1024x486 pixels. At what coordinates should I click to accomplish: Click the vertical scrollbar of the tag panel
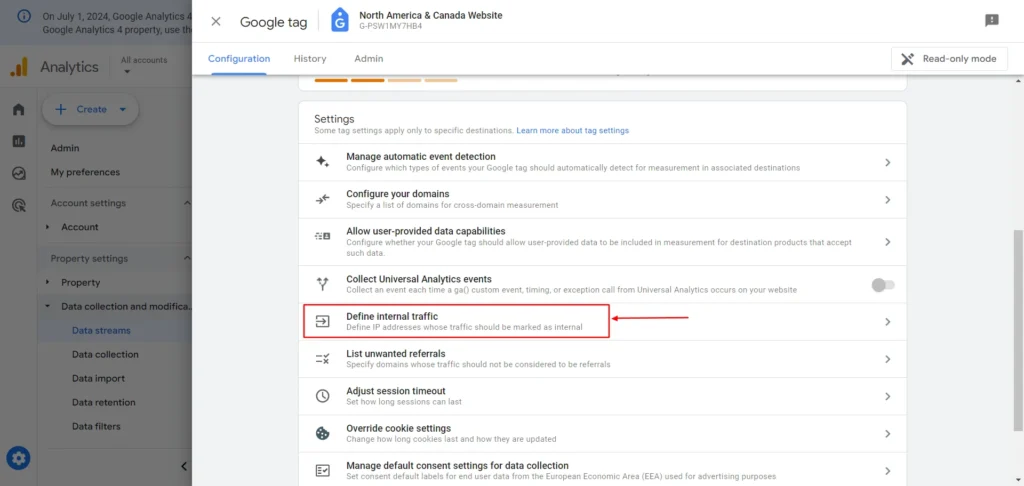point(1018,330)
